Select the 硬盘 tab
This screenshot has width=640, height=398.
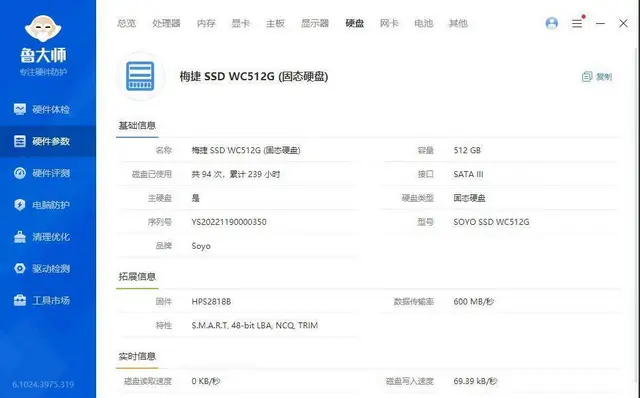click(354, 23)
